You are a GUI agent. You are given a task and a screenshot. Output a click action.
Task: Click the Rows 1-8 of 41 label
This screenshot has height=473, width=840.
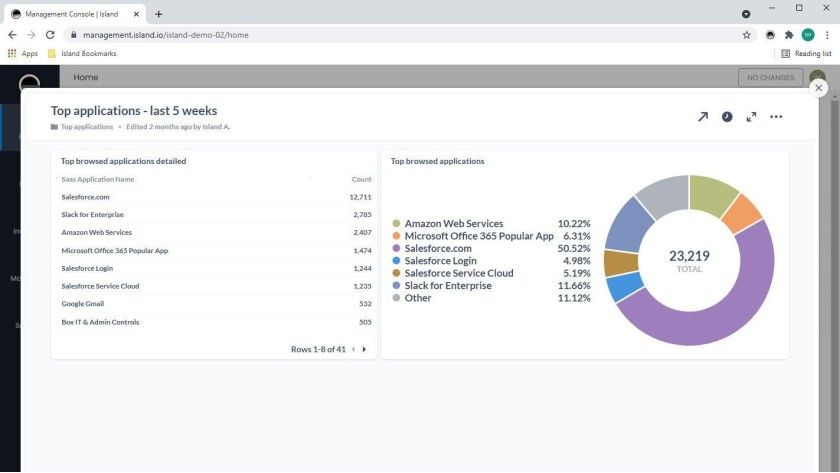click(318, 349)
